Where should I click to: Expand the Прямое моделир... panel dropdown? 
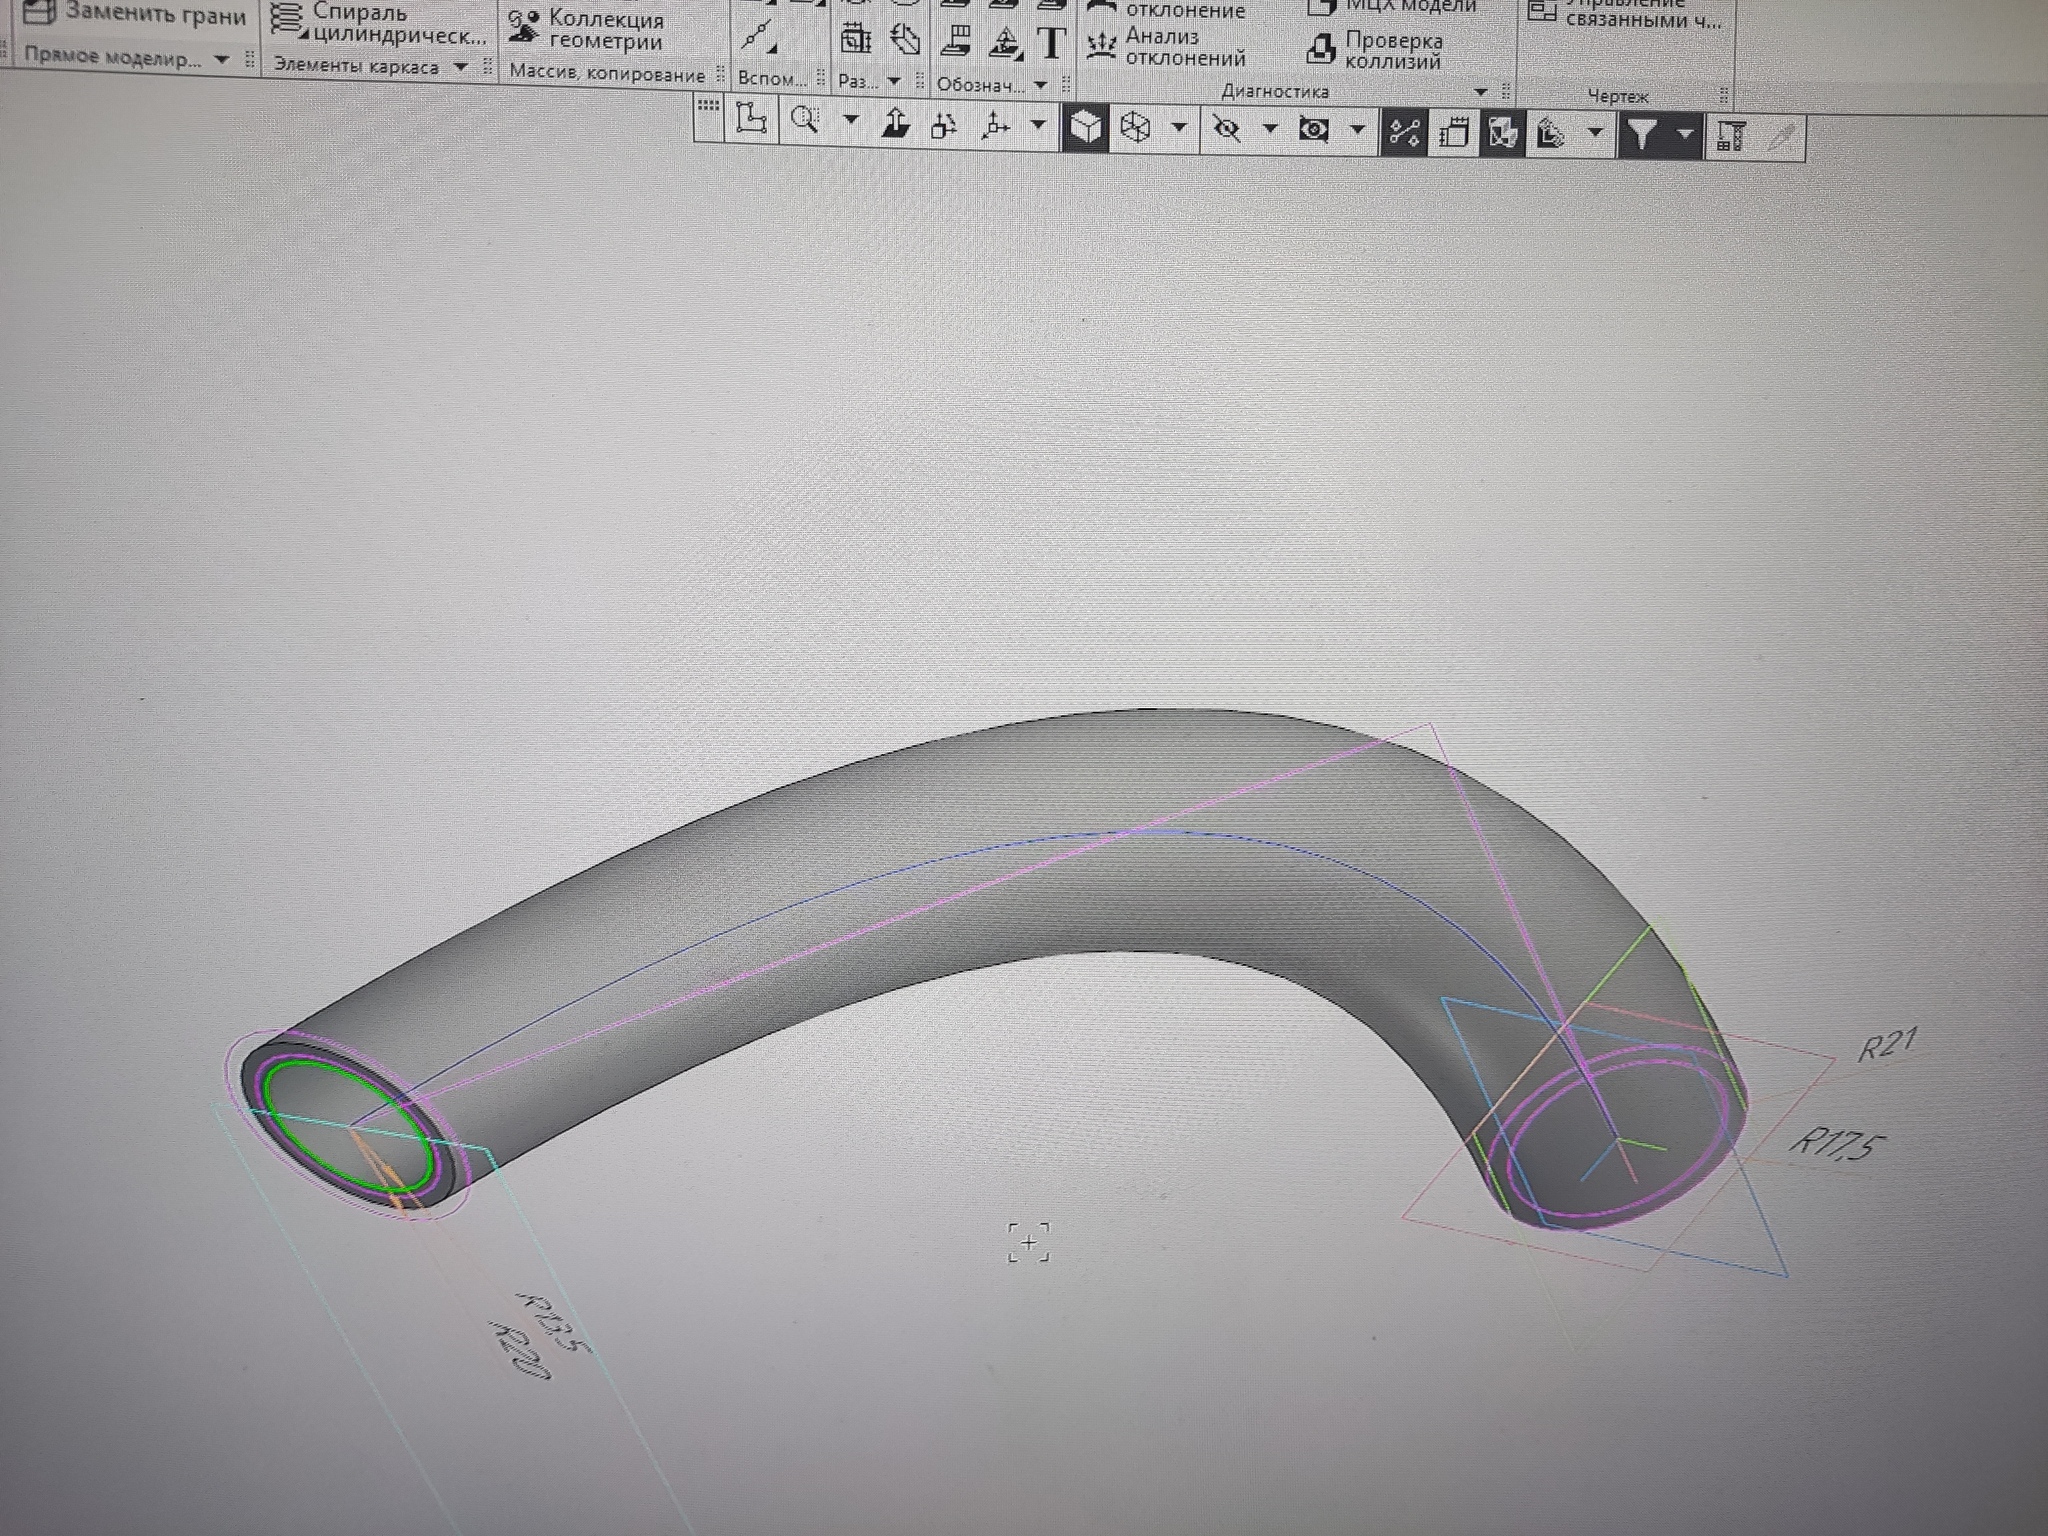pos(222,60)
